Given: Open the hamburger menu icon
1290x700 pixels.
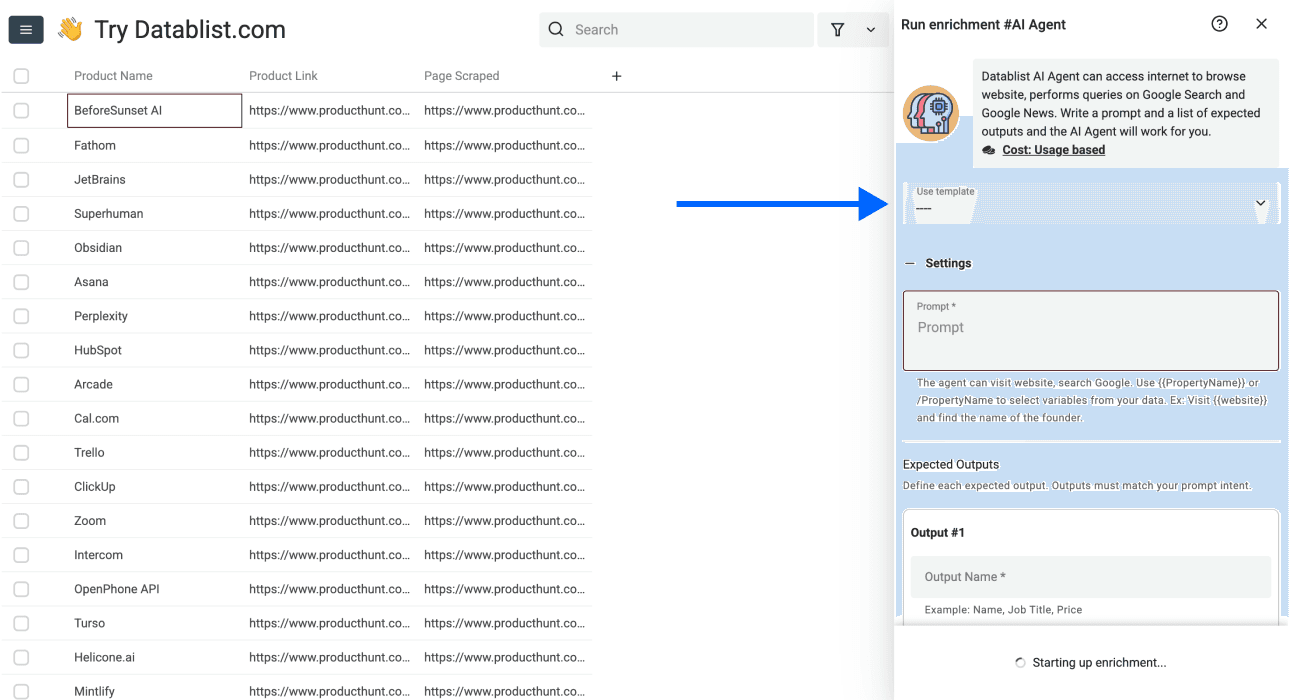Looking at the screenshot, I should pyautogui.click(x=25, y=29).
